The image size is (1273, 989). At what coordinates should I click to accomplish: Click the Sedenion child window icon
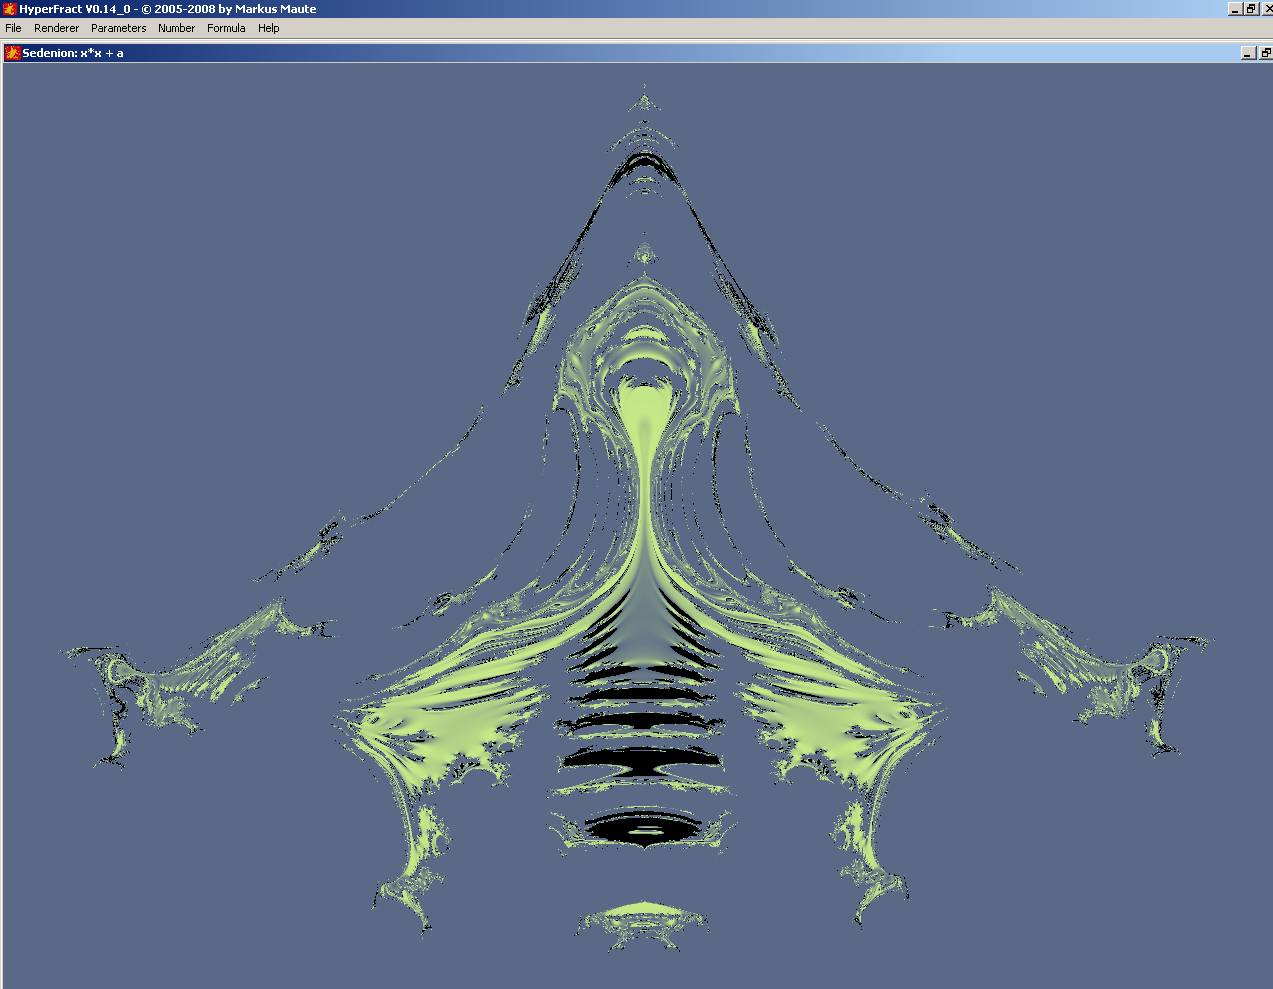pyautogui.click(x=13, y=53)
